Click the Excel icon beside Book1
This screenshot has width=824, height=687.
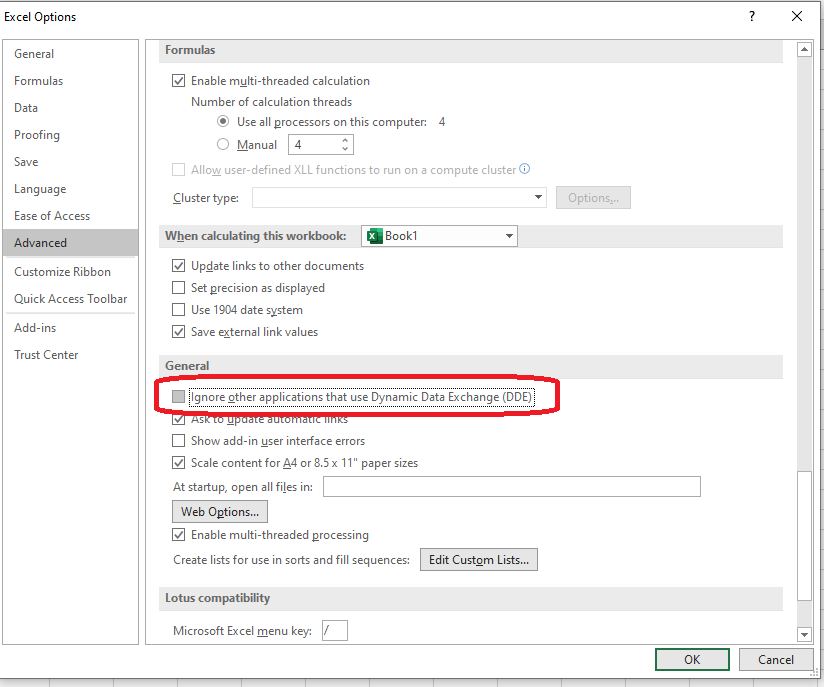[374, 236]
